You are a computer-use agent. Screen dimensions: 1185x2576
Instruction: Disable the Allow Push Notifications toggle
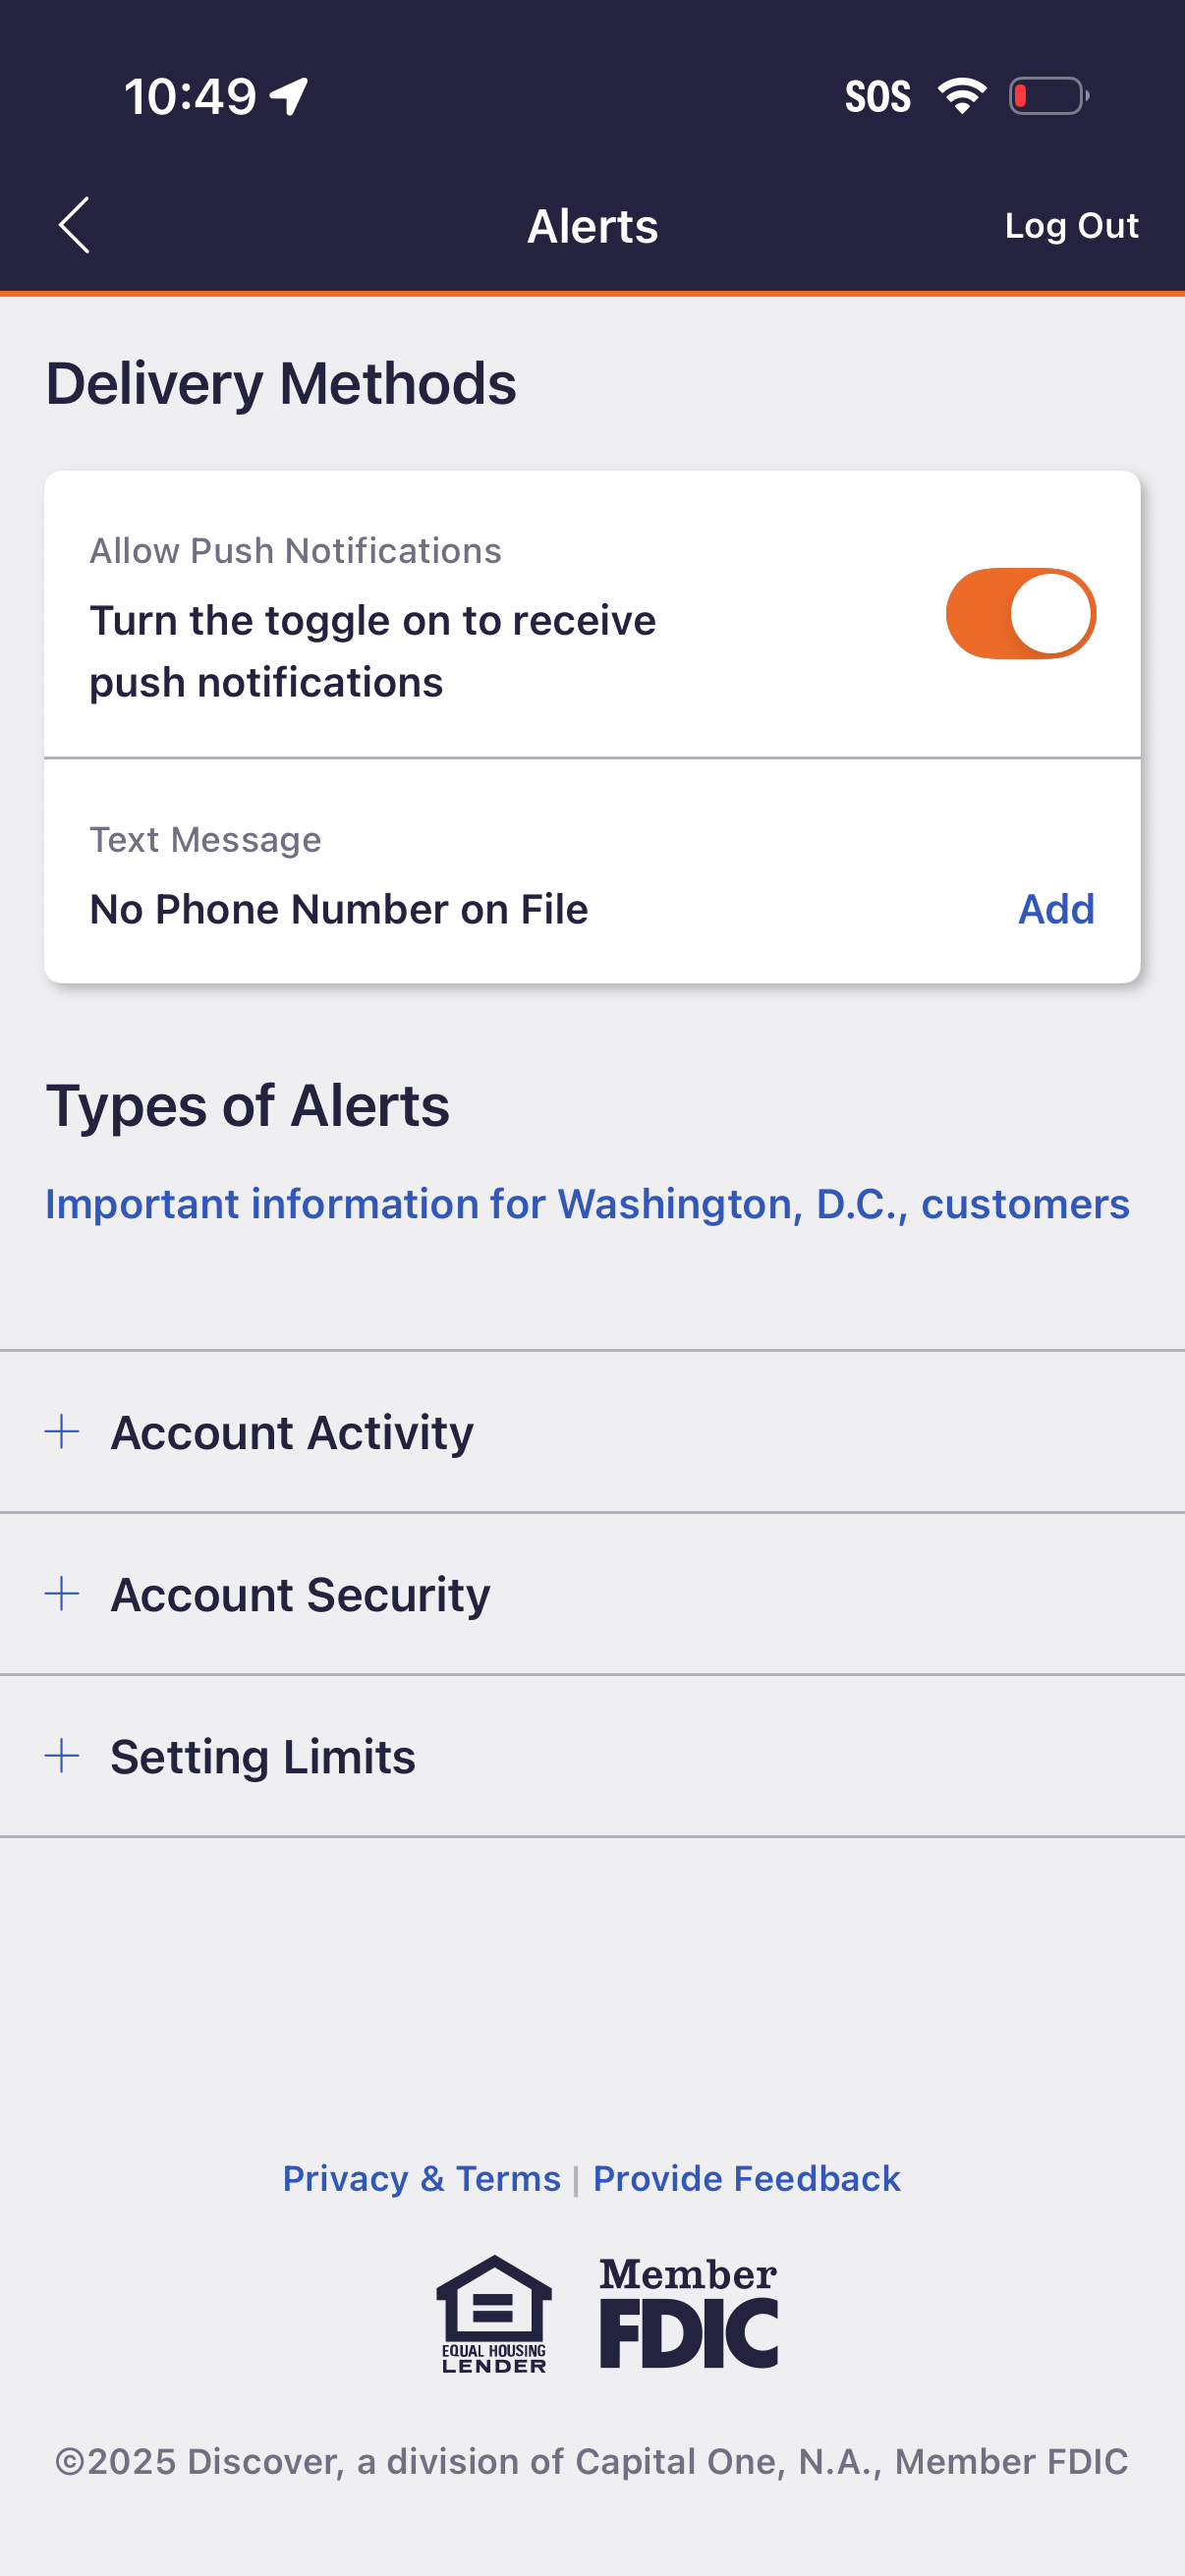[1020, 614]
